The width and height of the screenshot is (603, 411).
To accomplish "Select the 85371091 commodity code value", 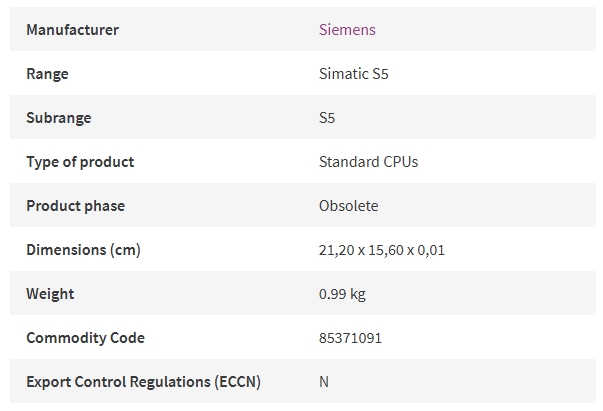I will coord(350,338).
